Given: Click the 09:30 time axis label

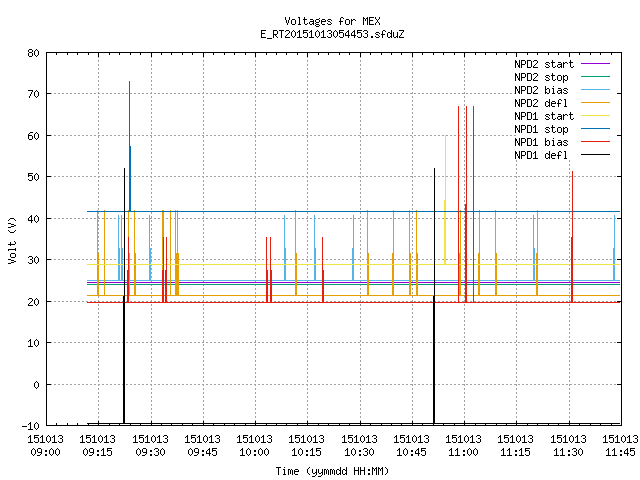Looking at the screenshot, I should 150,452.
